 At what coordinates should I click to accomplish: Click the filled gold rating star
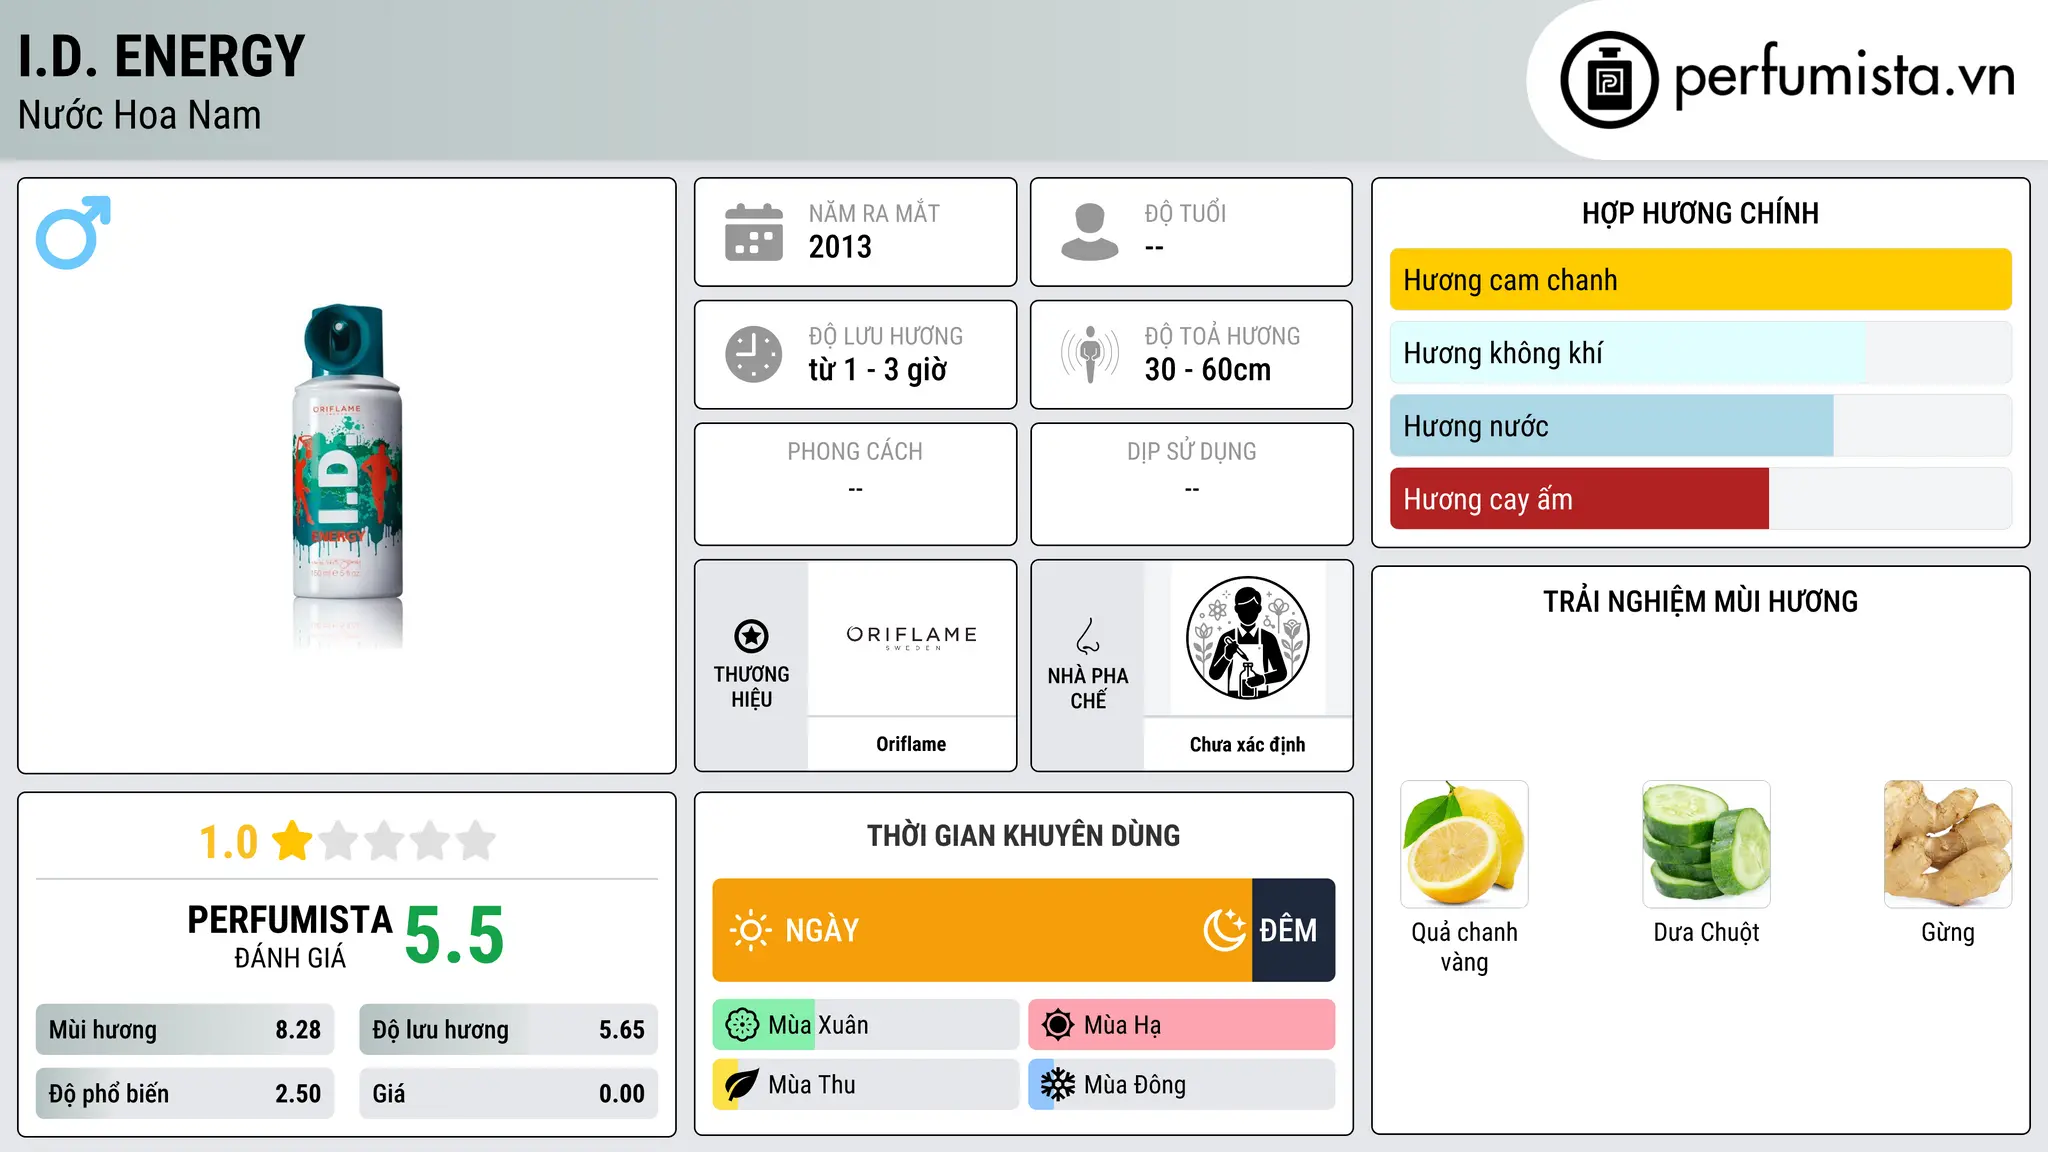(292, 841)
